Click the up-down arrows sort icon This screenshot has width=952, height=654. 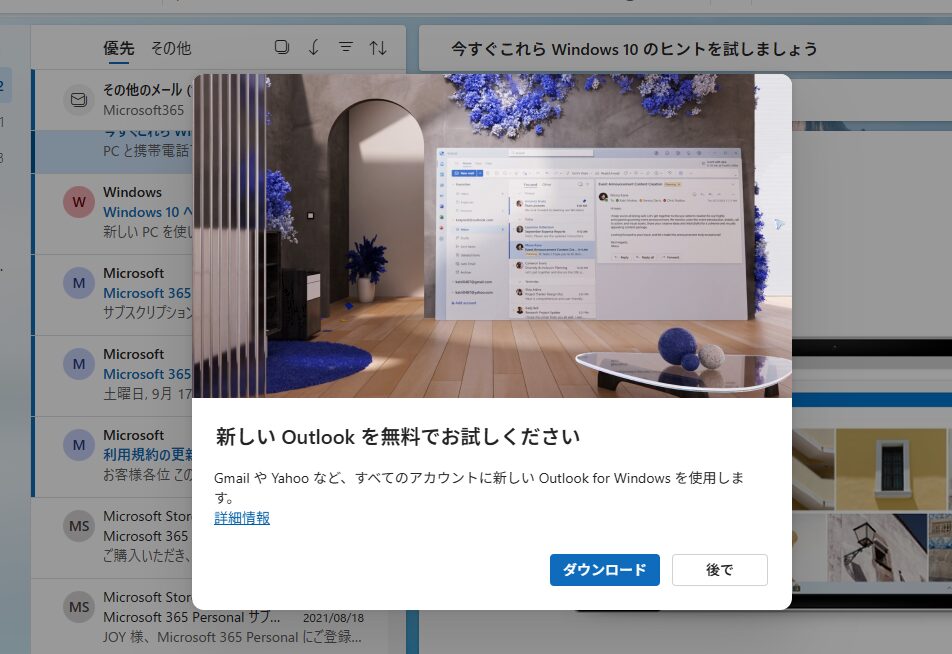[378, 47]
